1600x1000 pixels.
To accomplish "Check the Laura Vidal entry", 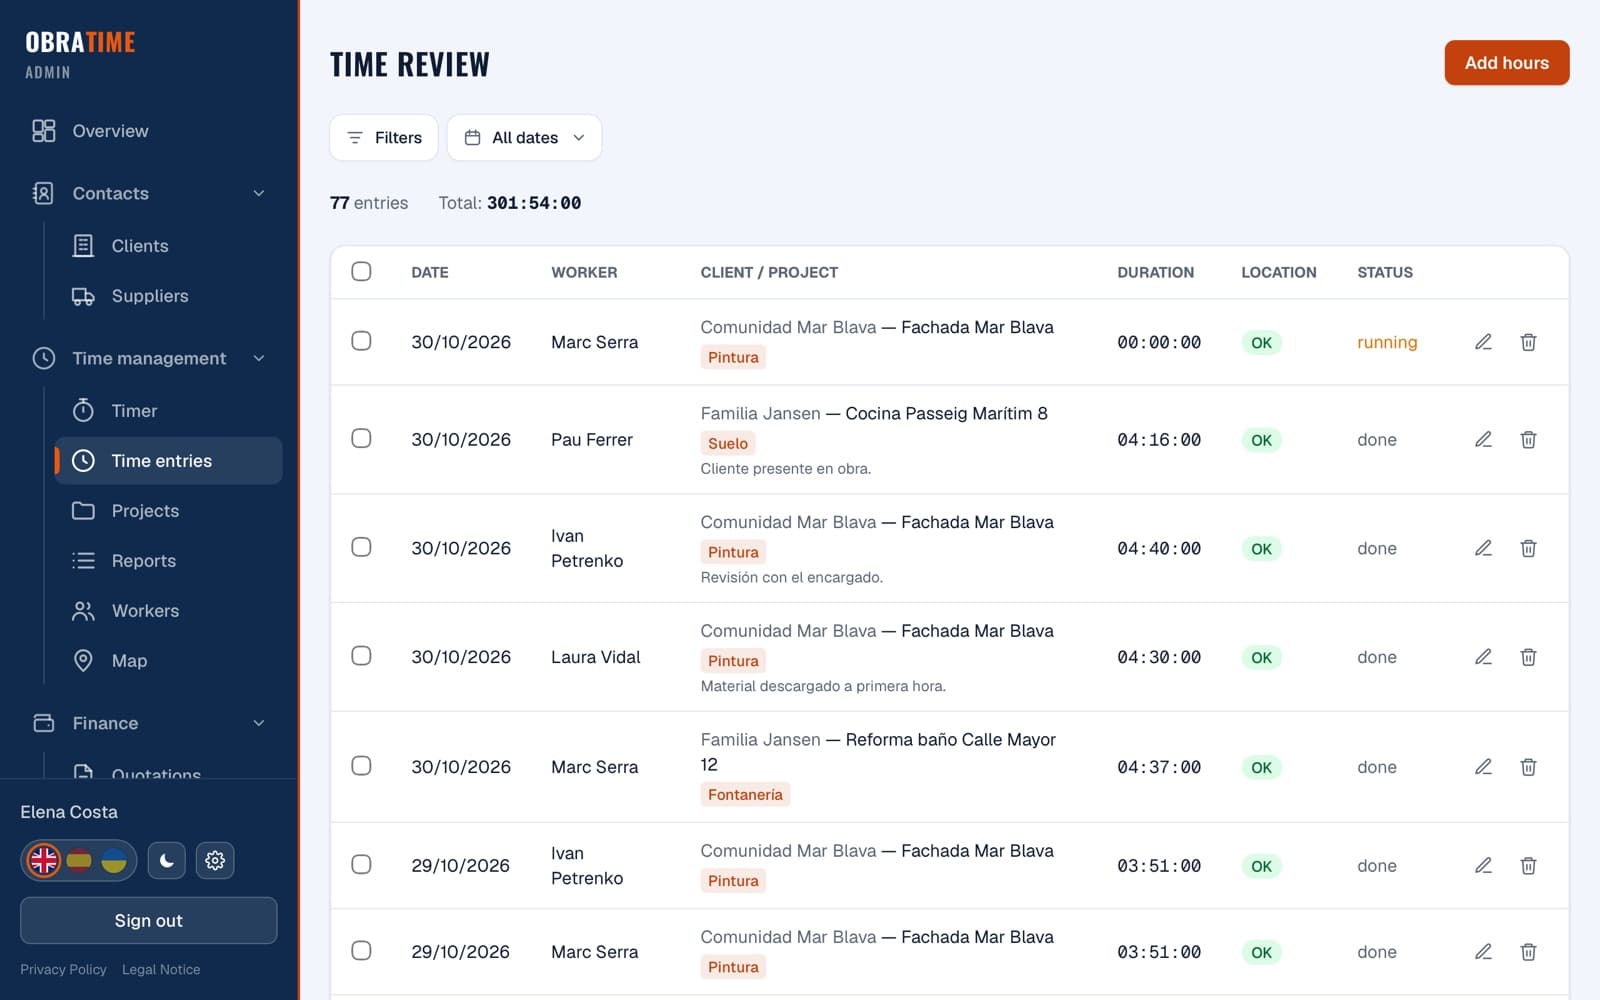I will (x=361, y=656).
